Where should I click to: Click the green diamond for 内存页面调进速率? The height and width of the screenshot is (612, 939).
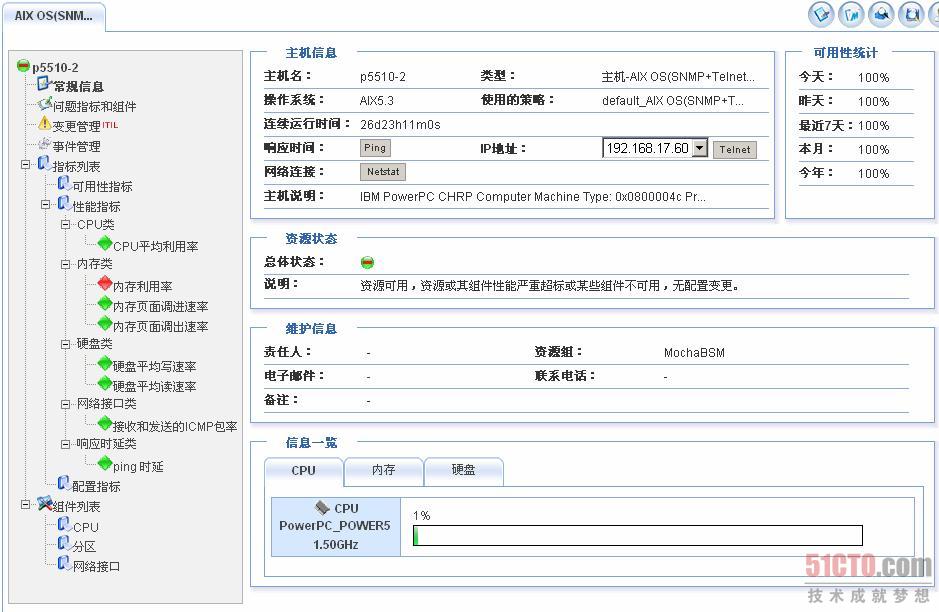click(x=105, y=304)
